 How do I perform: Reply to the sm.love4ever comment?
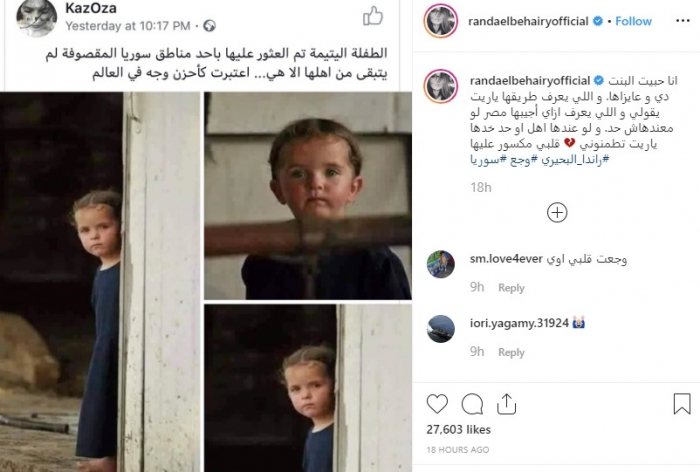511,288
